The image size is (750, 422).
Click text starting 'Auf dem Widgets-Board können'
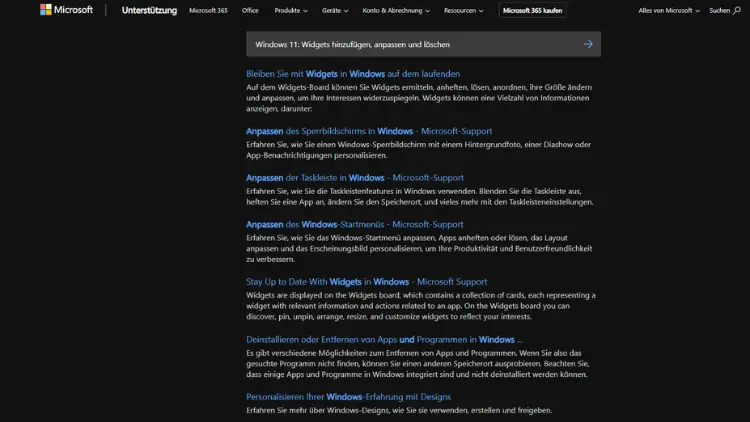(419, 98)
